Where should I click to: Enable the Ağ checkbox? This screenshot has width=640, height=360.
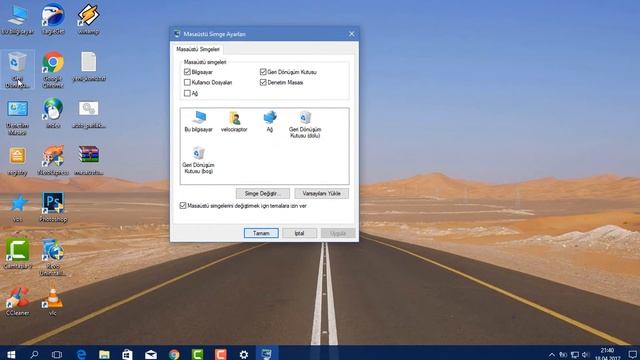coord(187,93)
